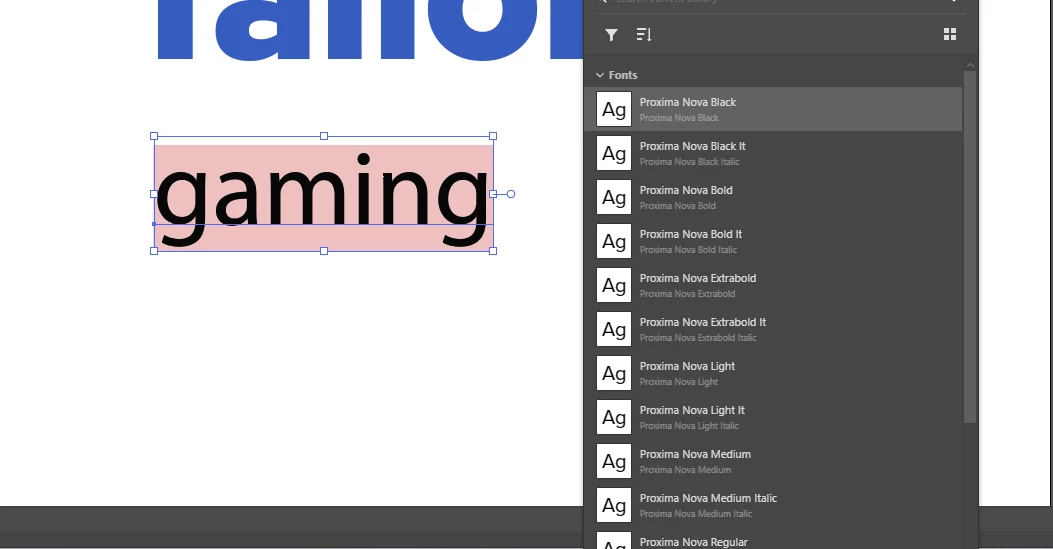The height and width of the screenshot is (549, 1053).
Task: Click the Ag thumbnail for Proxima Nova Black It
Action: point(614,154)
